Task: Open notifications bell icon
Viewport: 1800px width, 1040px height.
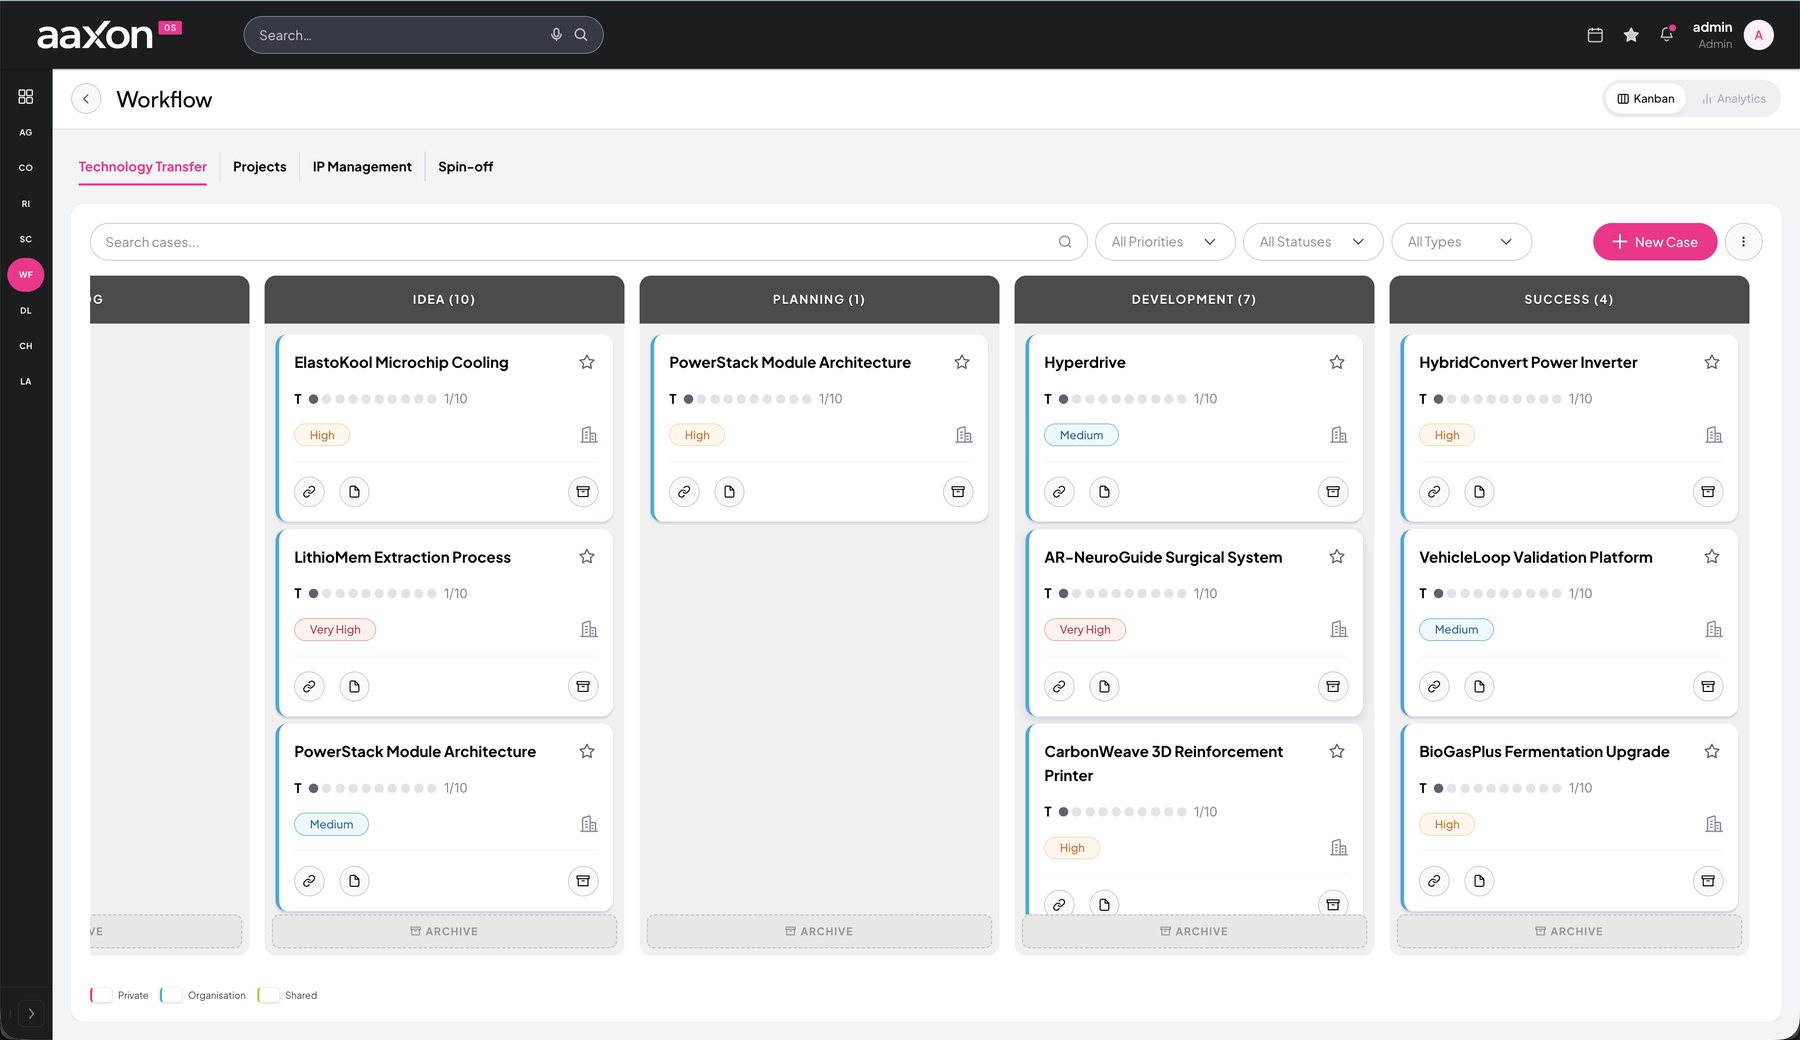Action: tap(1667, 35)
